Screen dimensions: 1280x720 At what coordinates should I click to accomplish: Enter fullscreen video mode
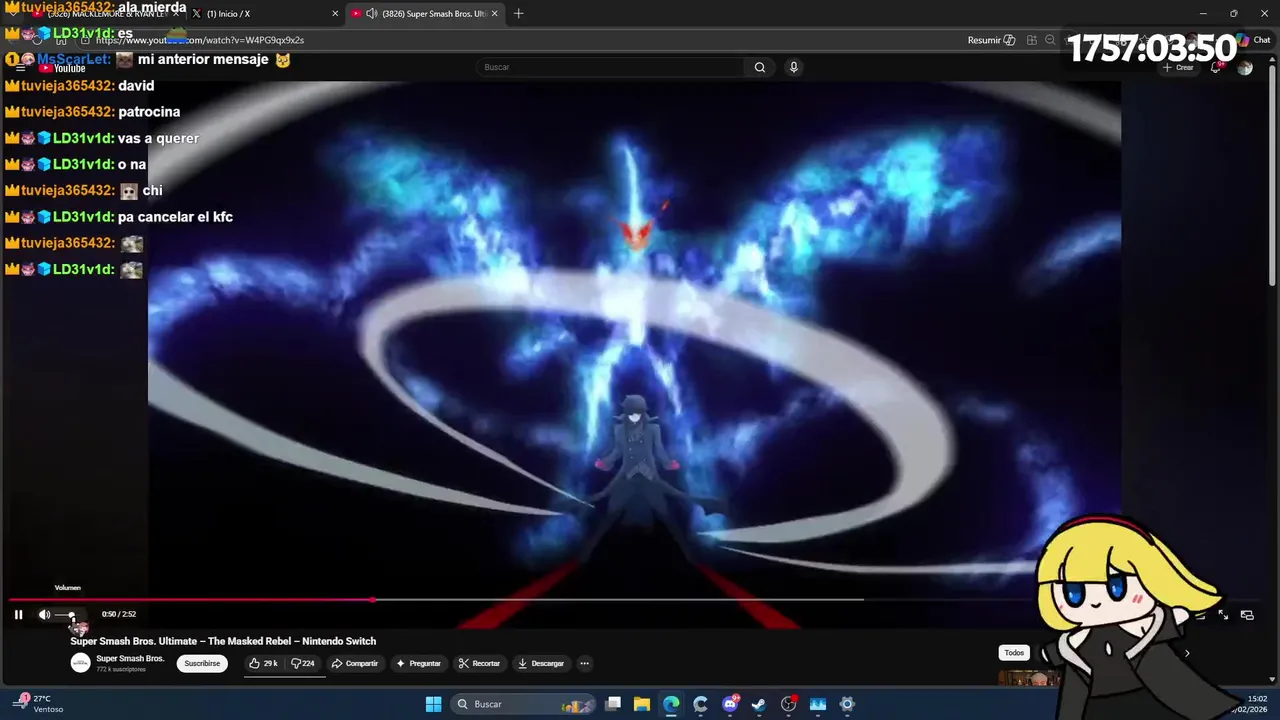[1223, 615]
